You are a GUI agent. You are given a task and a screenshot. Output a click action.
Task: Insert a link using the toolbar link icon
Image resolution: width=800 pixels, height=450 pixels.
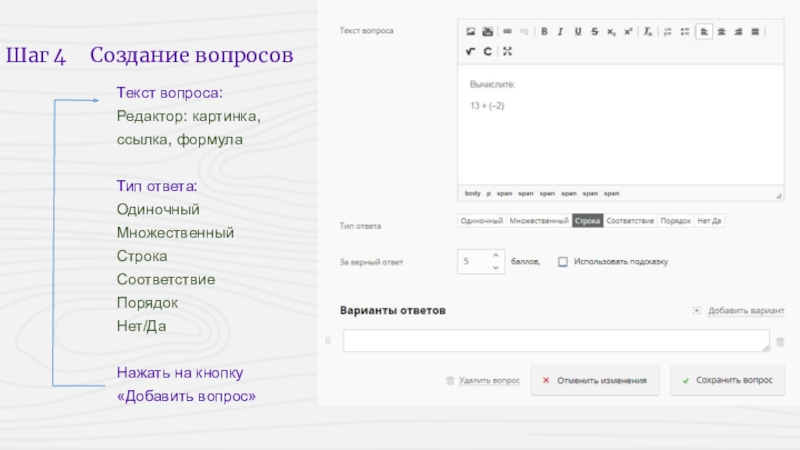click(x=508, y=31)
